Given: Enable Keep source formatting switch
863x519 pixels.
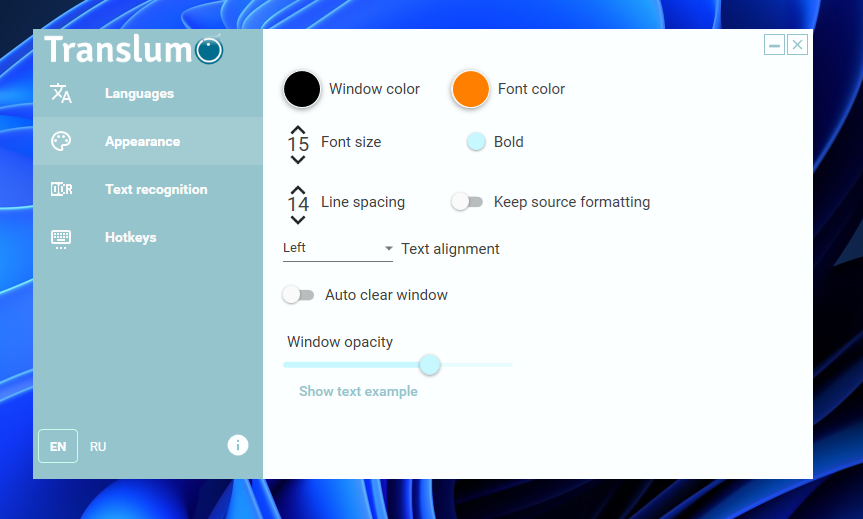Looking at the screenshot, I should tap(466, 202).
